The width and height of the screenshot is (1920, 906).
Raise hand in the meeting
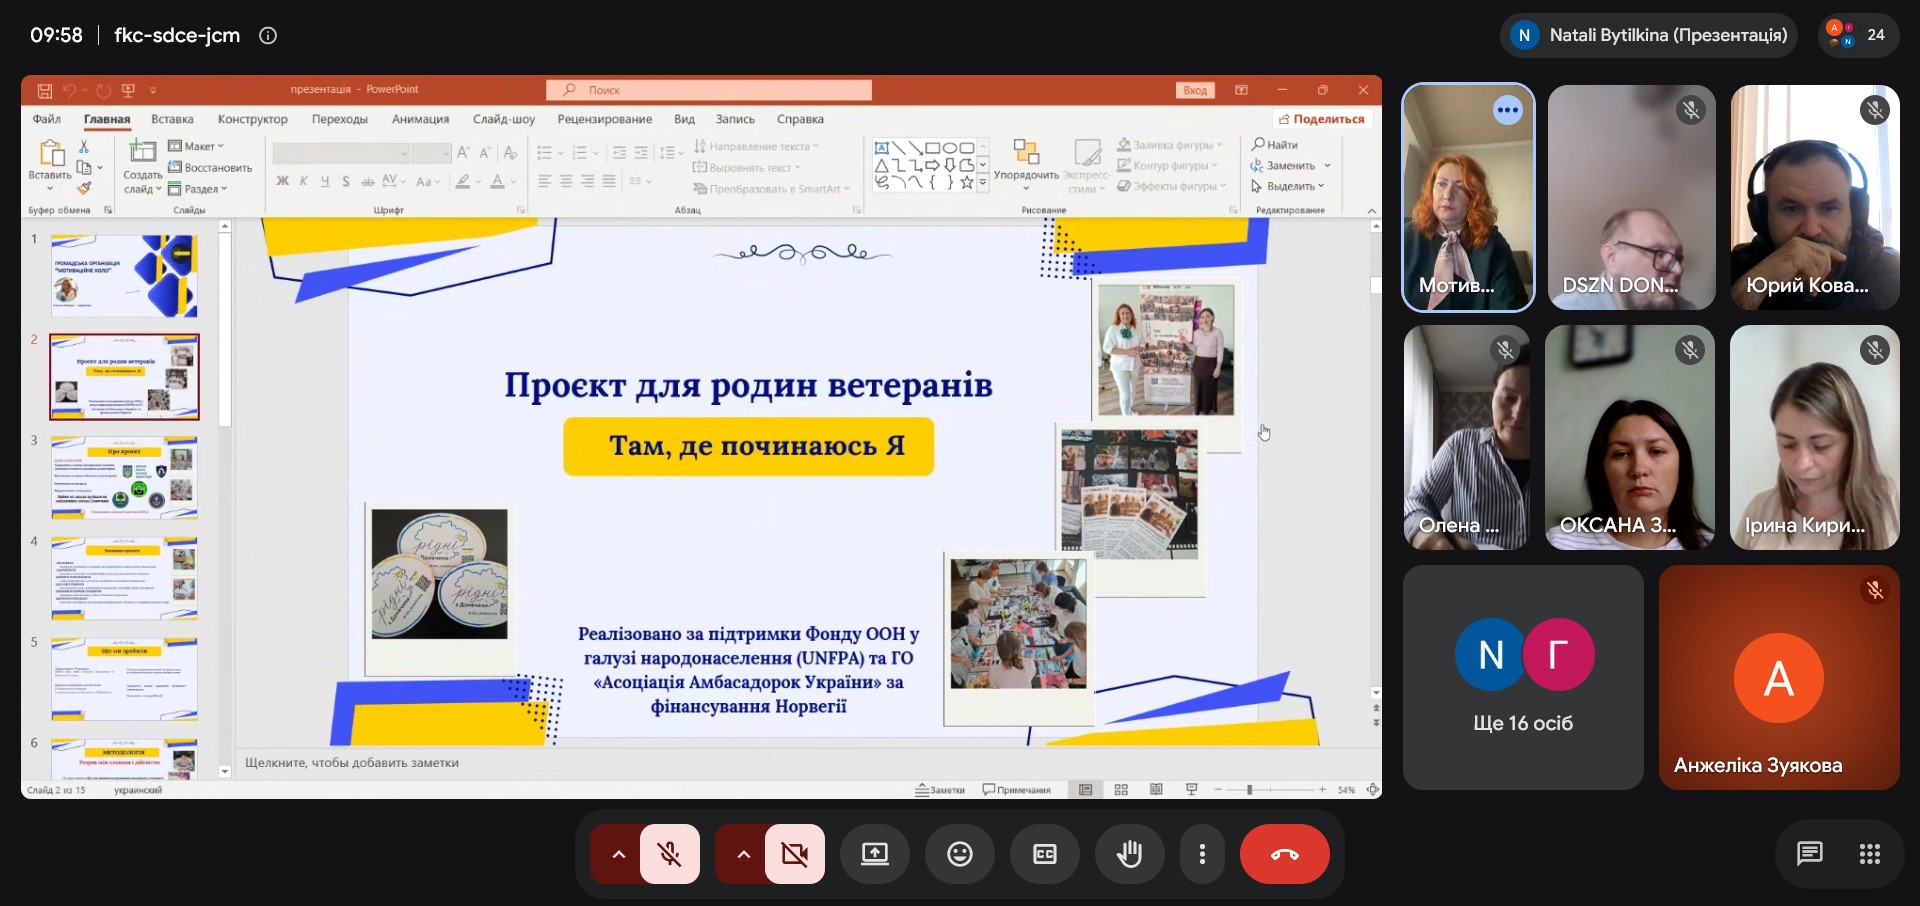tap(1129, 854)
